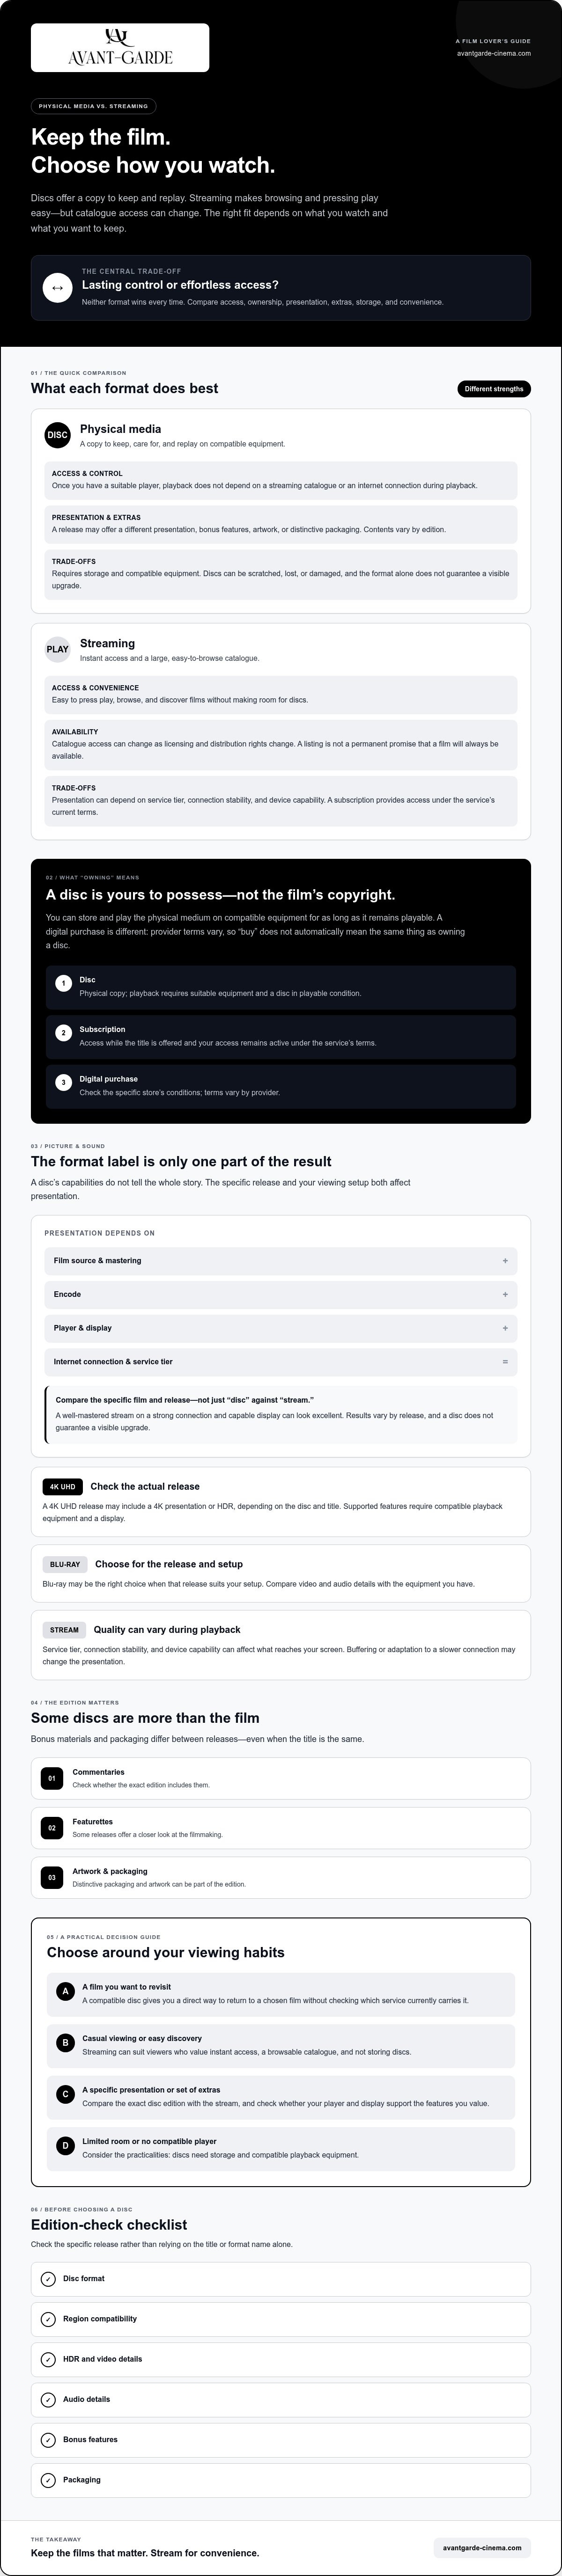
Task: Open the avantgarde-cinema.com link in header
Action: [x=494, y=53]
